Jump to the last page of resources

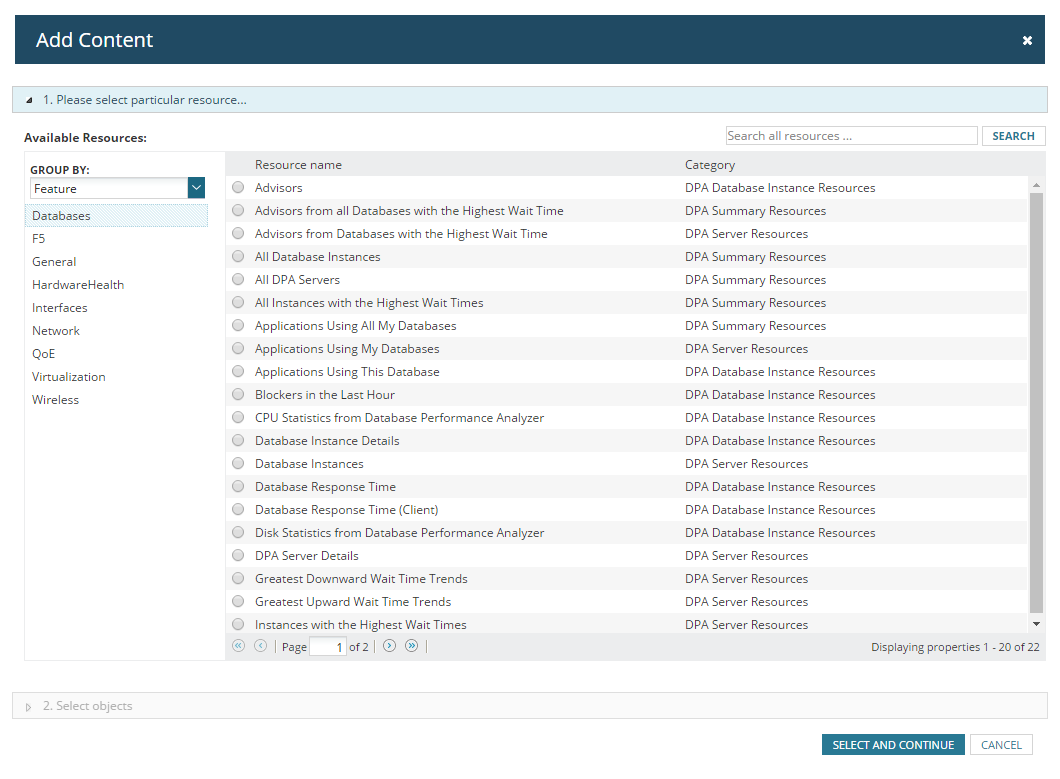pos(411,646)
